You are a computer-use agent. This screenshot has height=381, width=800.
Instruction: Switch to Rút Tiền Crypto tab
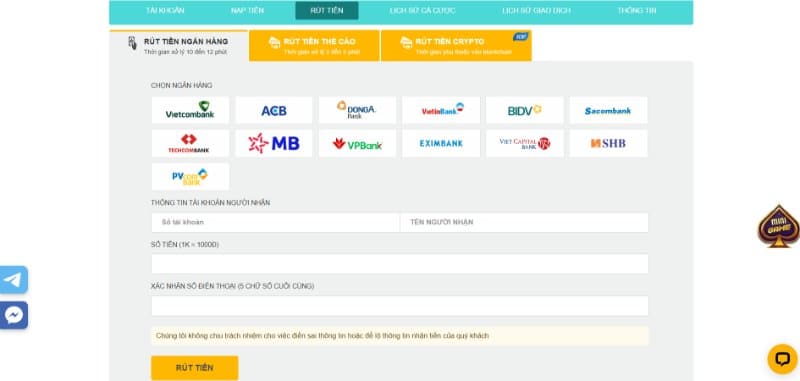456,46
